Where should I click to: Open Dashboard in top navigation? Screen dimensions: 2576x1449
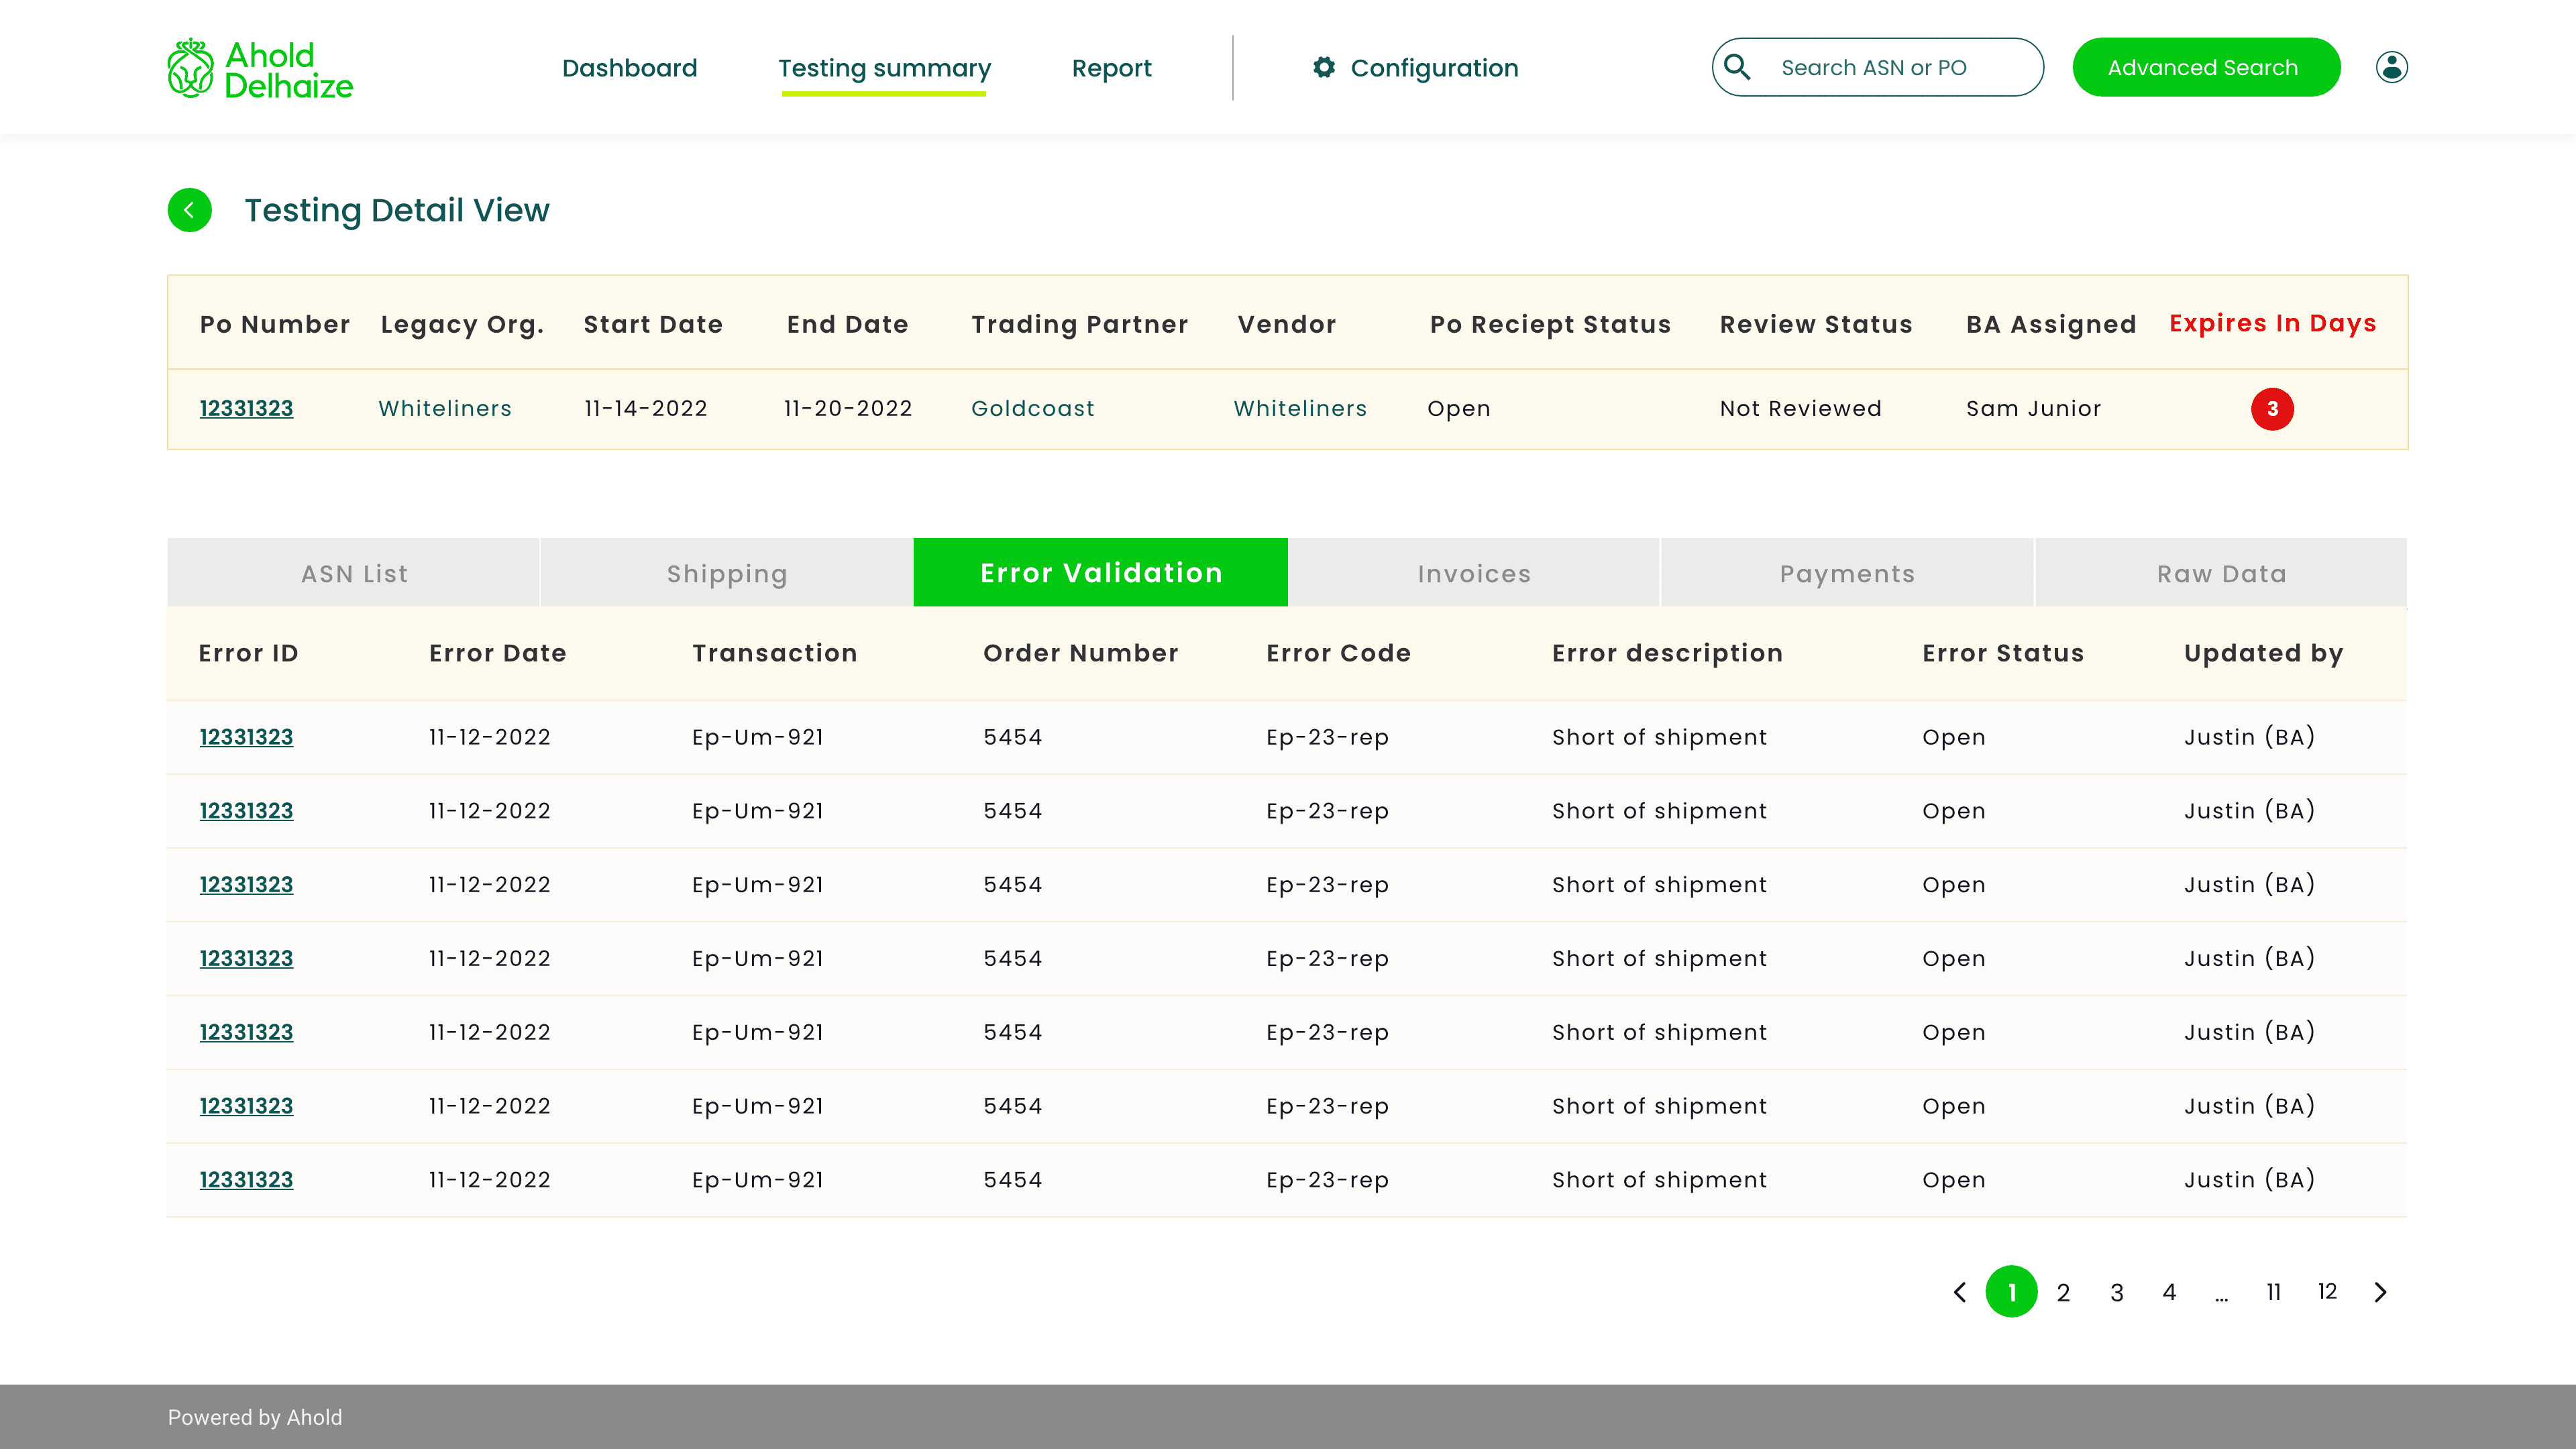pos(629,68)
